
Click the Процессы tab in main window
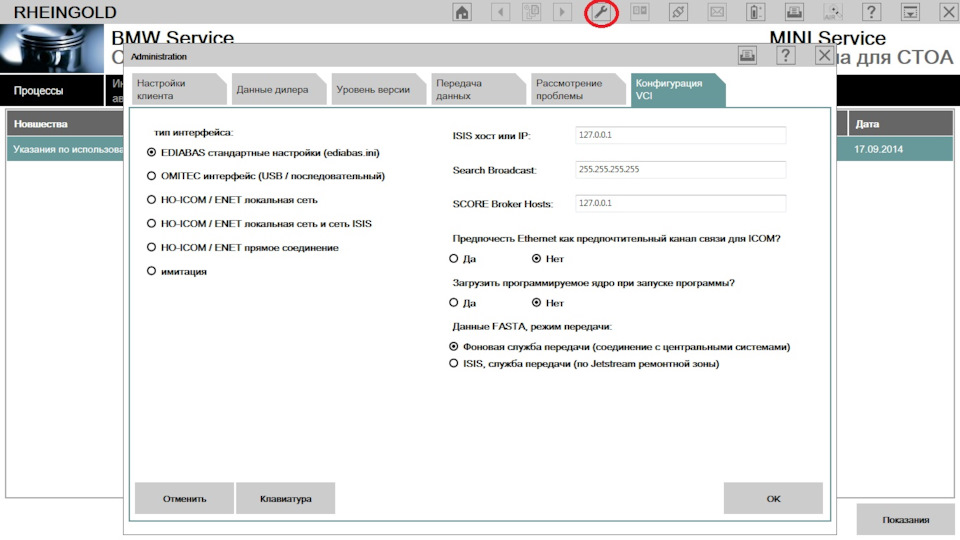(51, 91)
